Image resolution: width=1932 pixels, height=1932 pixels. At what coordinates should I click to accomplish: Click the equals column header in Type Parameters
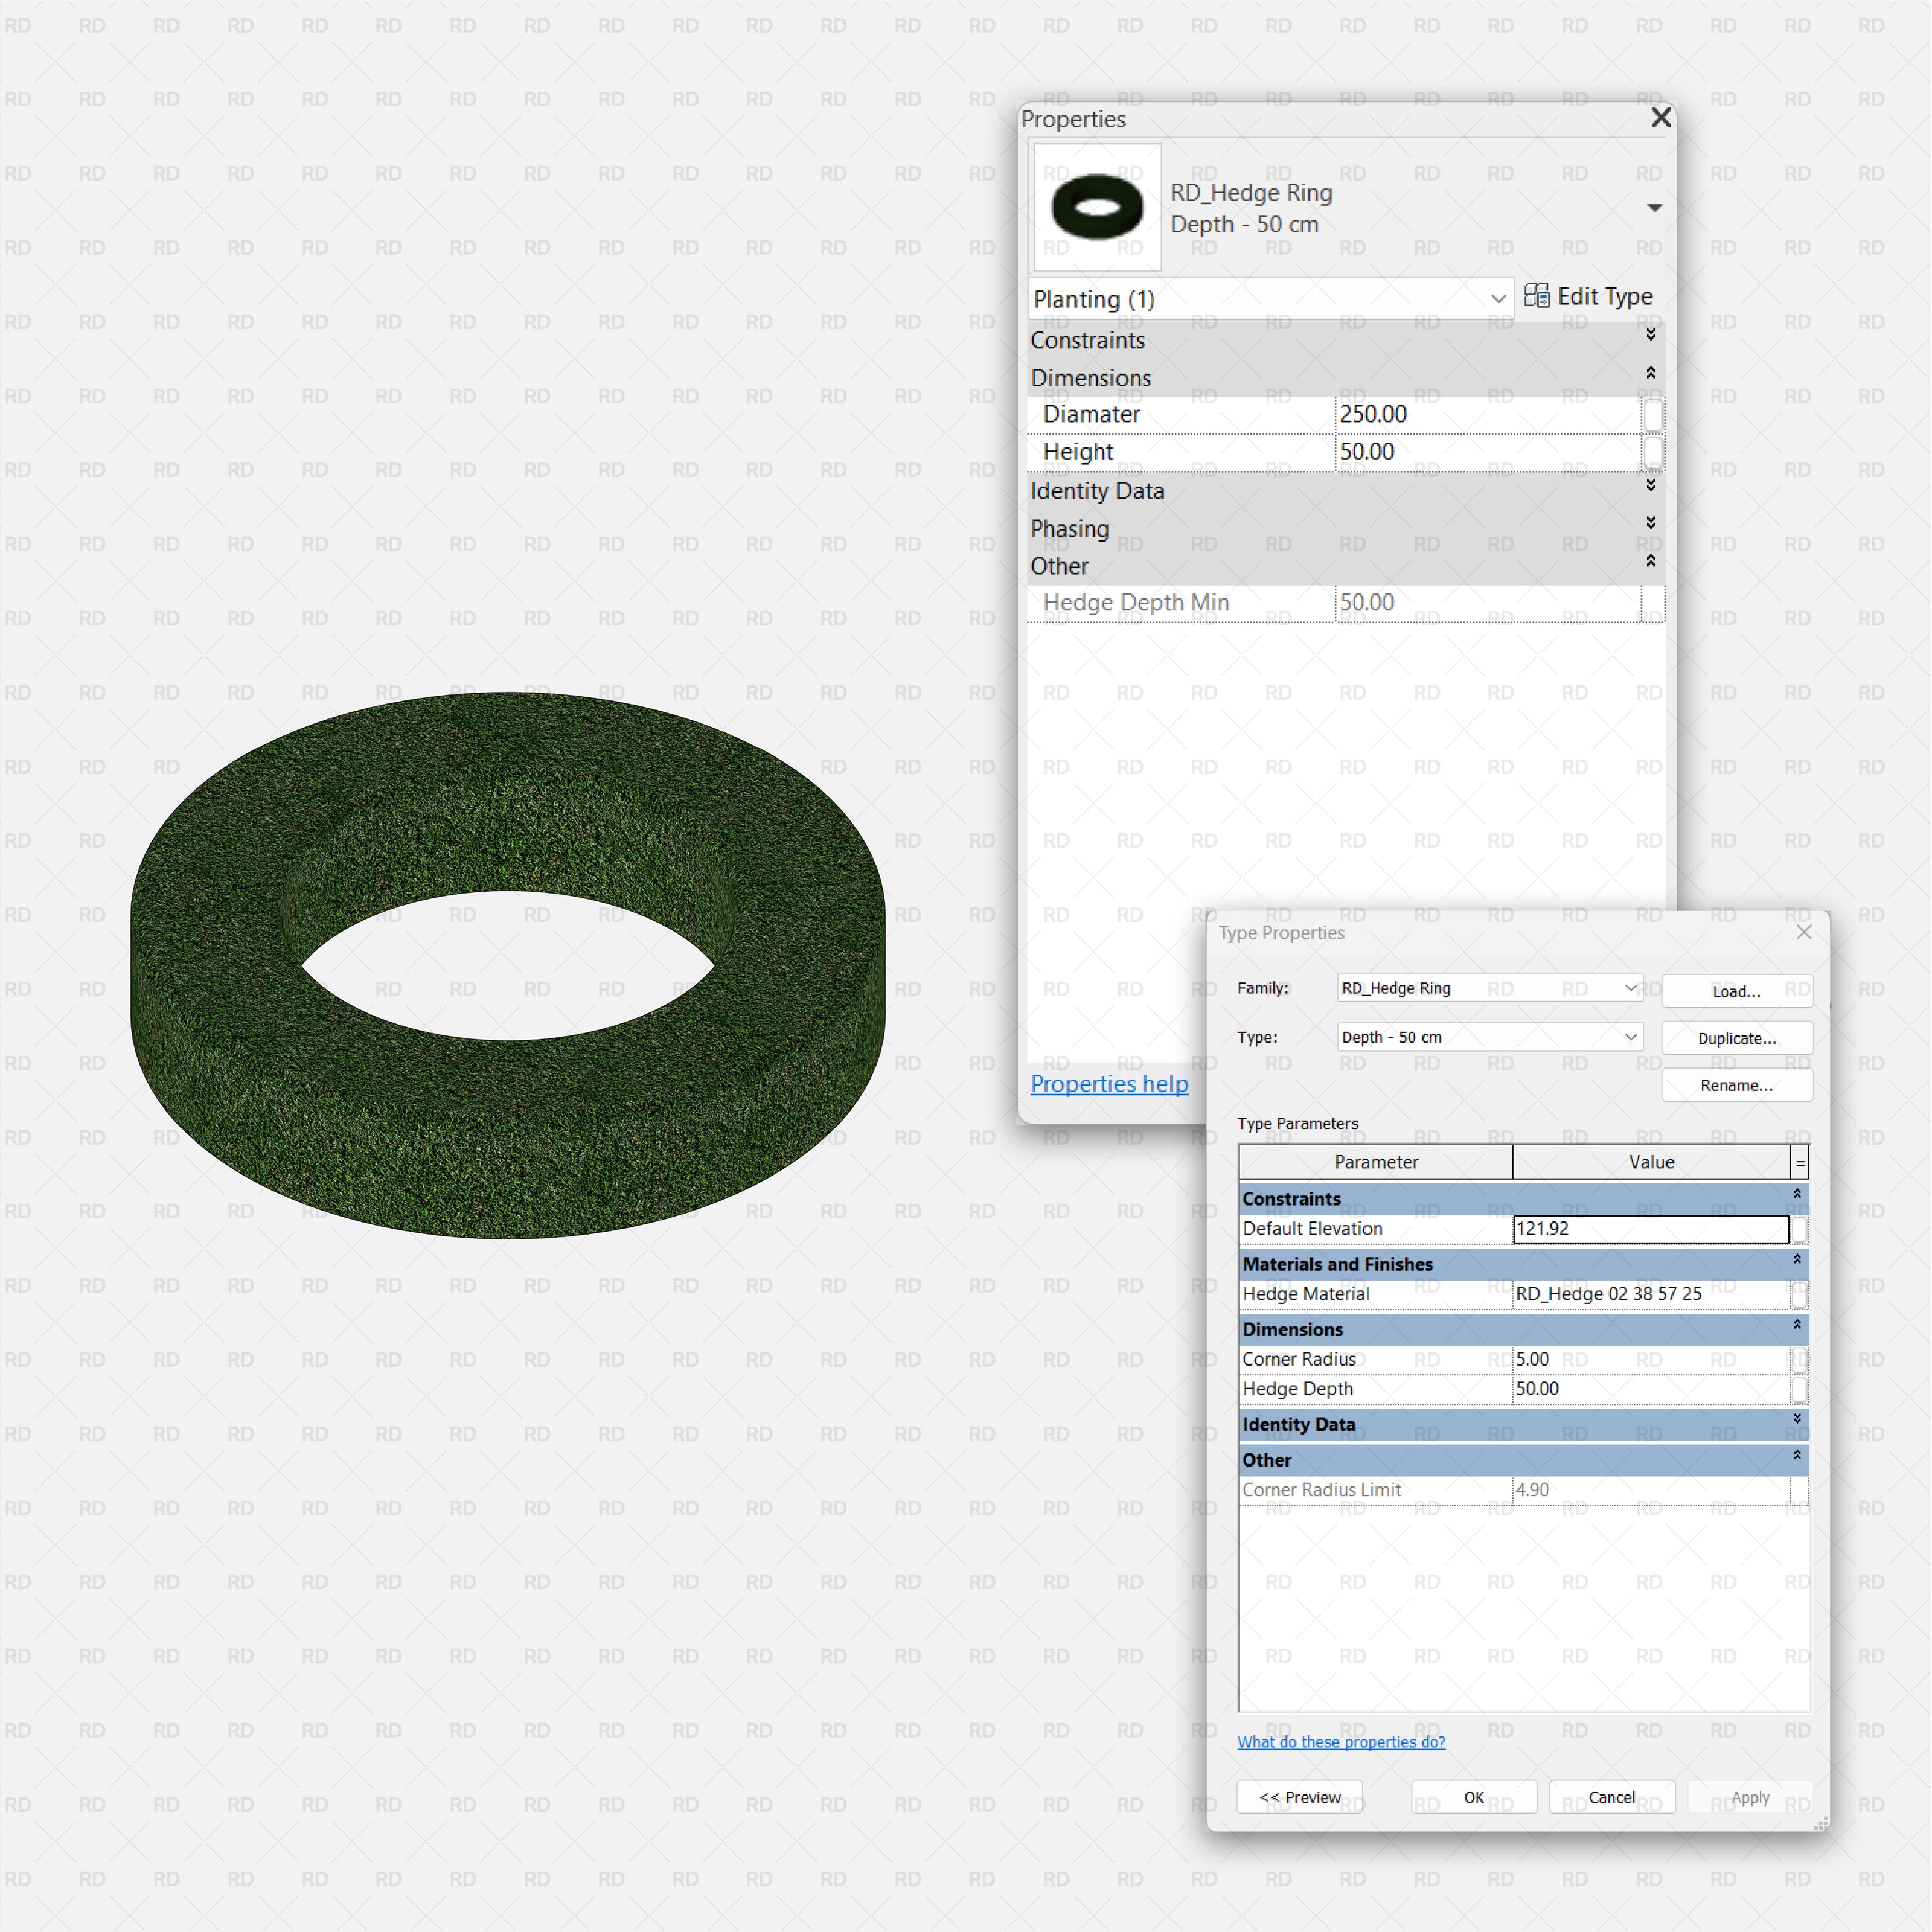pyautogui.click(x=1799, y=1162)
